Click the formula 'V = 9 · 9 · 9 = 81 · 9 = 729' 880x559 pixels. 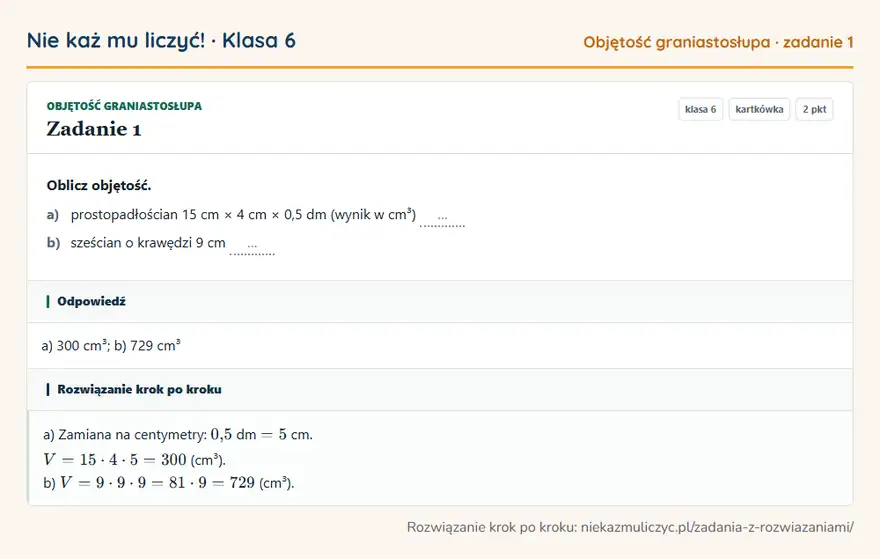[158, 483]
